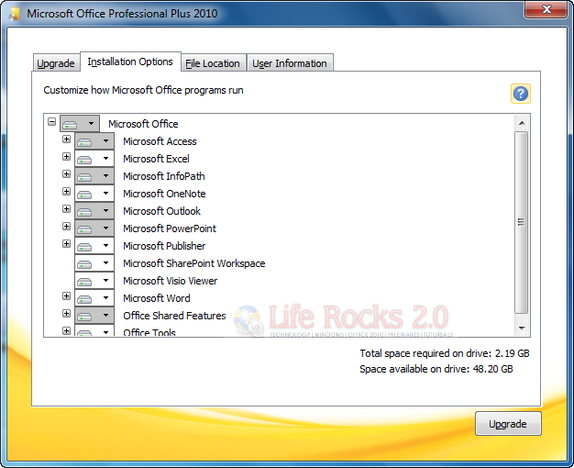Select the Microsoft PowerPoint label
The width and height of the screenshot is (574, 468).
click(x=169, y=228)
